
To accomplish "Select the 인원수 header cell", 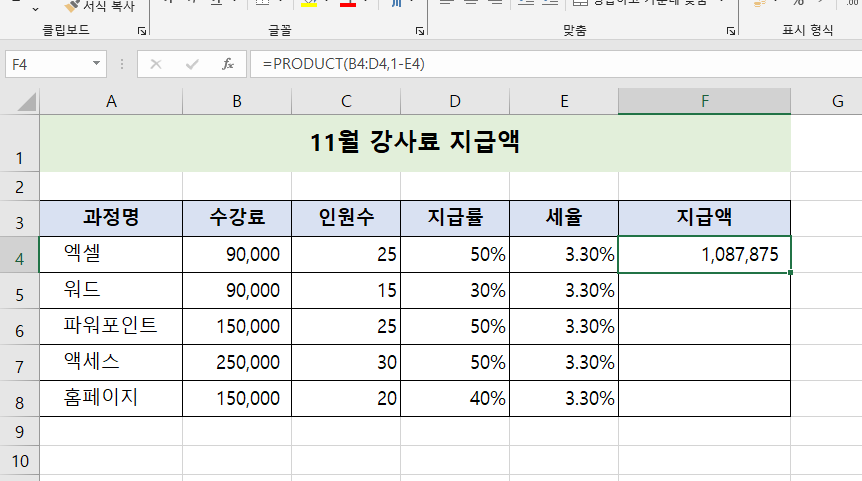I will pos(346,219).
